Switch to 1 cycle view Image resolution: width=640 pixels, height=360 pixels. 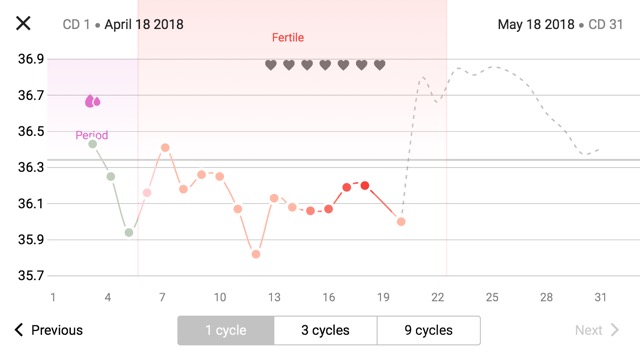(x=226, y=330)
